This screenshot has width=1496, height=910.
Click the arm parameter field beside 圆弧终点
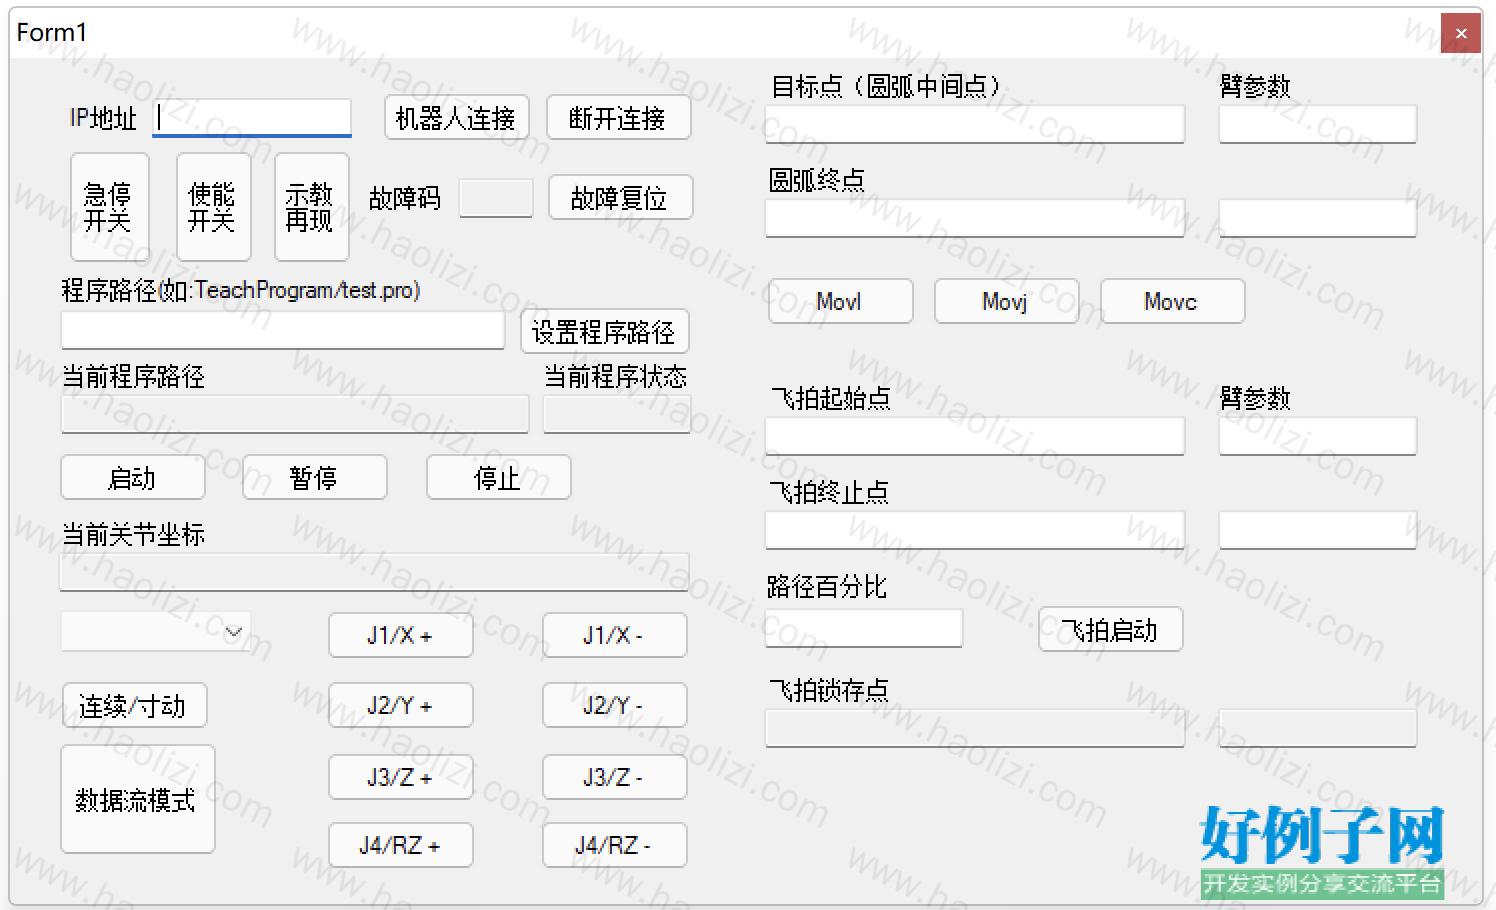click(1318, 218)
